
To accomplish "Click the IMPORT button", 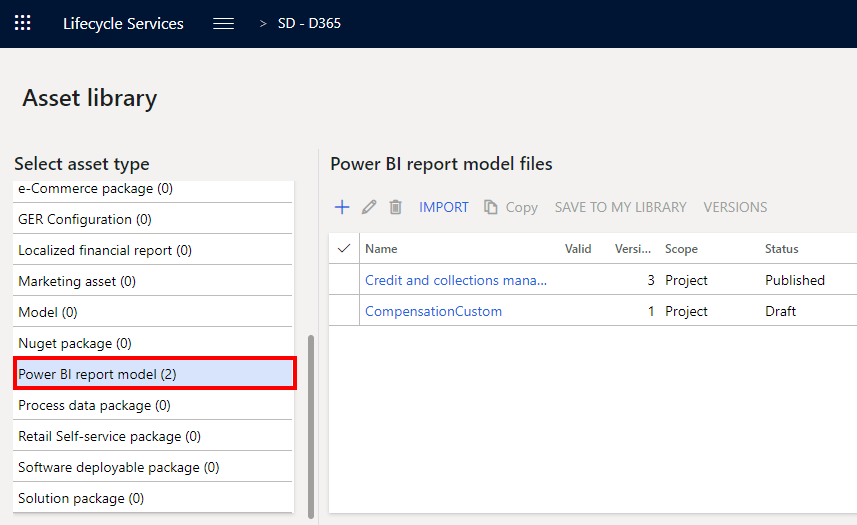I will click(x=444, y=207).
